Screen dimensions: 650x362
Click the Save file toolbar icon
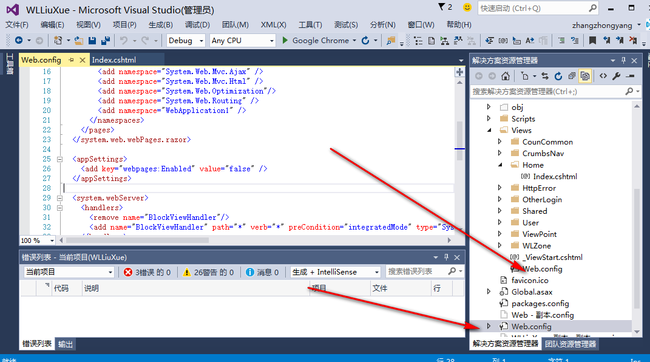pos(92,40)
